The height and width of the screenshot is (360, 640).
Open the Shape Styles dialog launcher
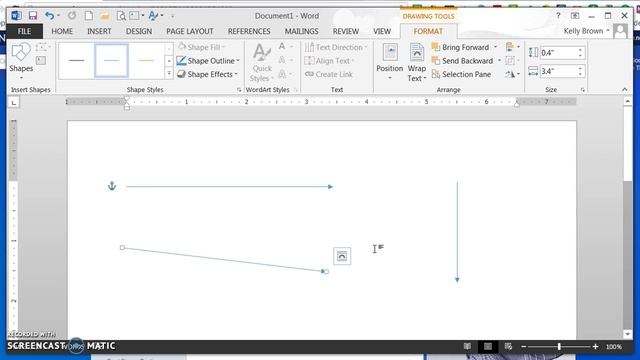(x=239, y=90)
